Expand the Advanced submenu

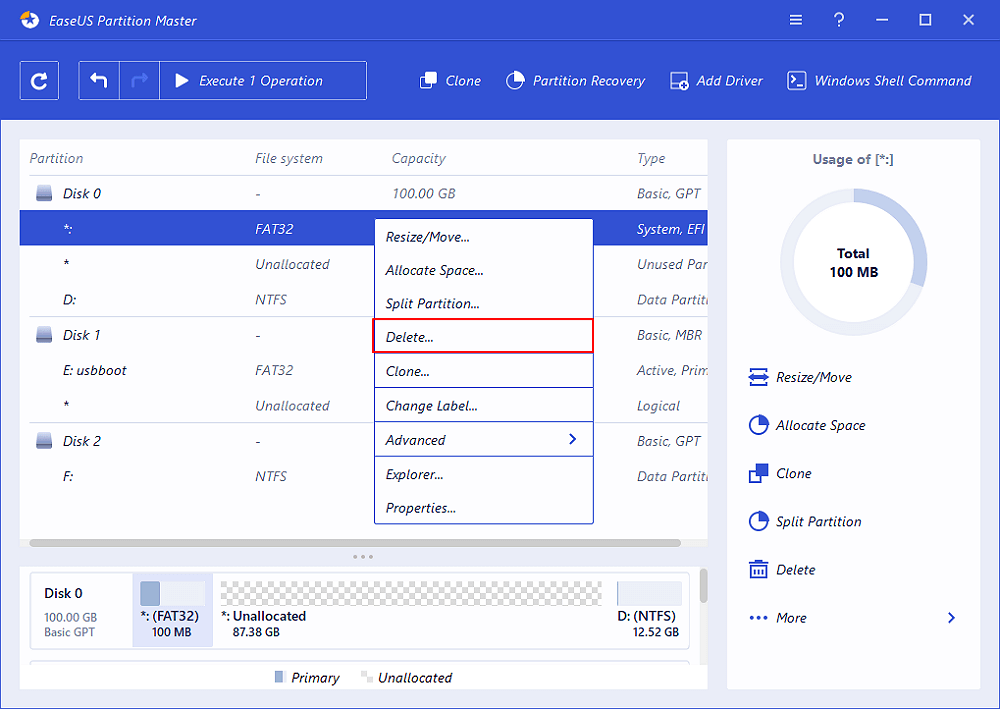483,440
